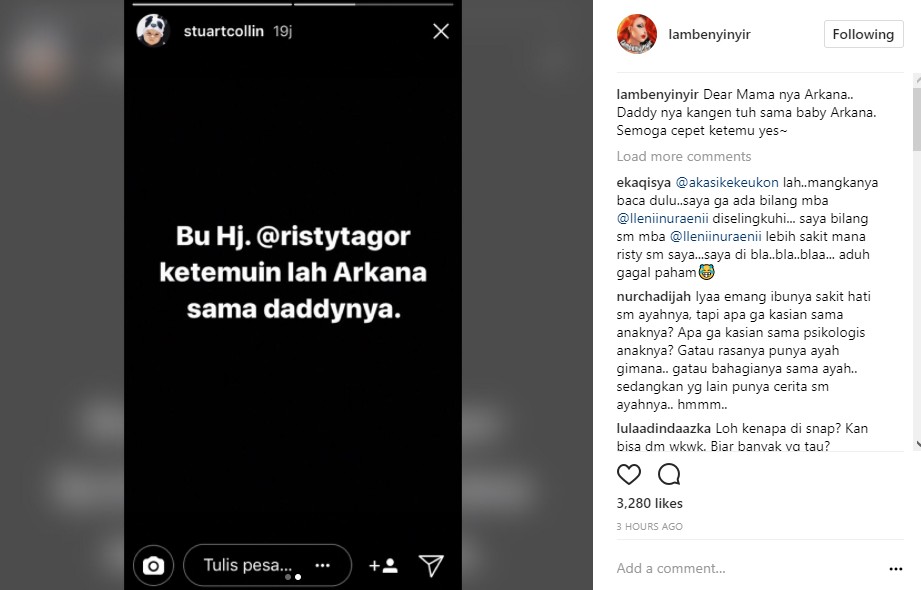Jump to the second story progress segment
This screenshot has width=921, height=590.
374,5
